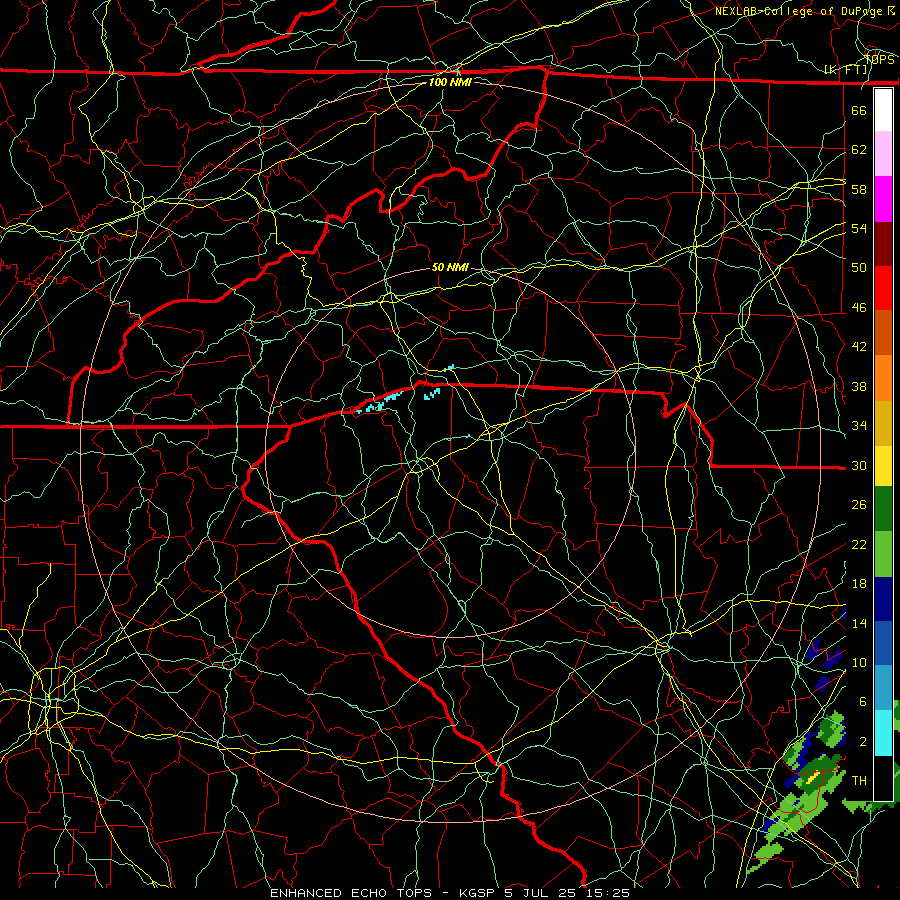The image size is (900, 900).
Task: Click the medium blue legend swatch
Action: click(x=883, y=643)
